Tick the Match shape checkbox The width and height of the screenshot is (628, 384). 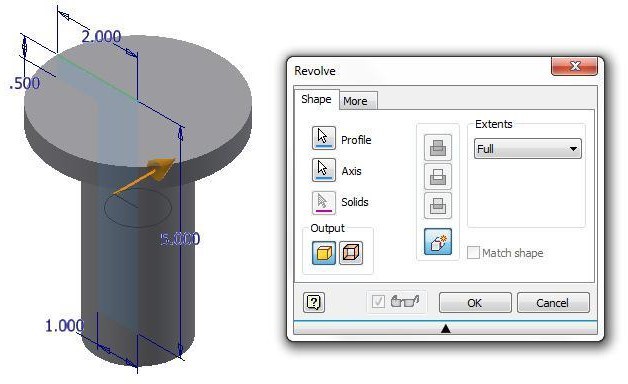[x=473, y=253]
